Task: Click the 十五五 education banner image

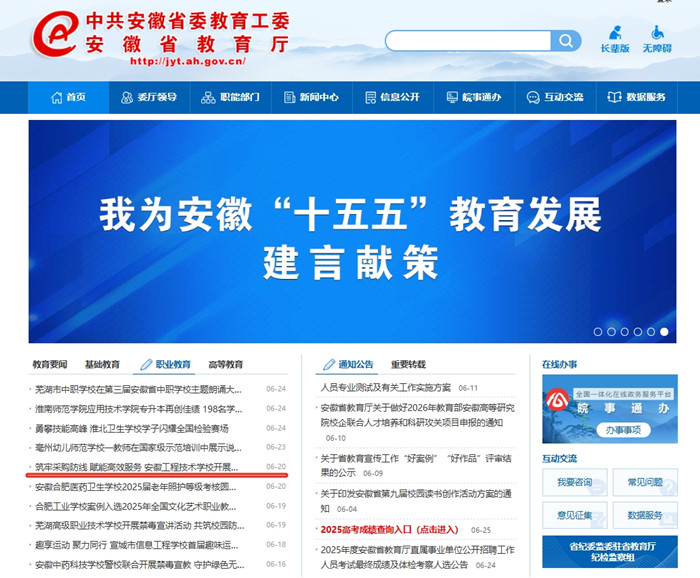Action: click(349, 230)
